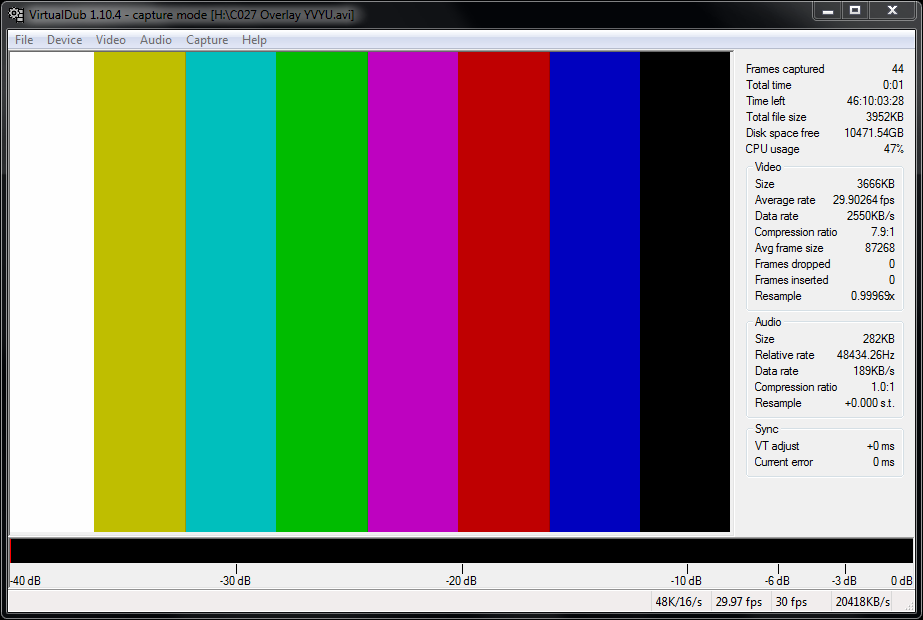
Task: Click the CPU usage value 47%
Action: pos(894,148)
